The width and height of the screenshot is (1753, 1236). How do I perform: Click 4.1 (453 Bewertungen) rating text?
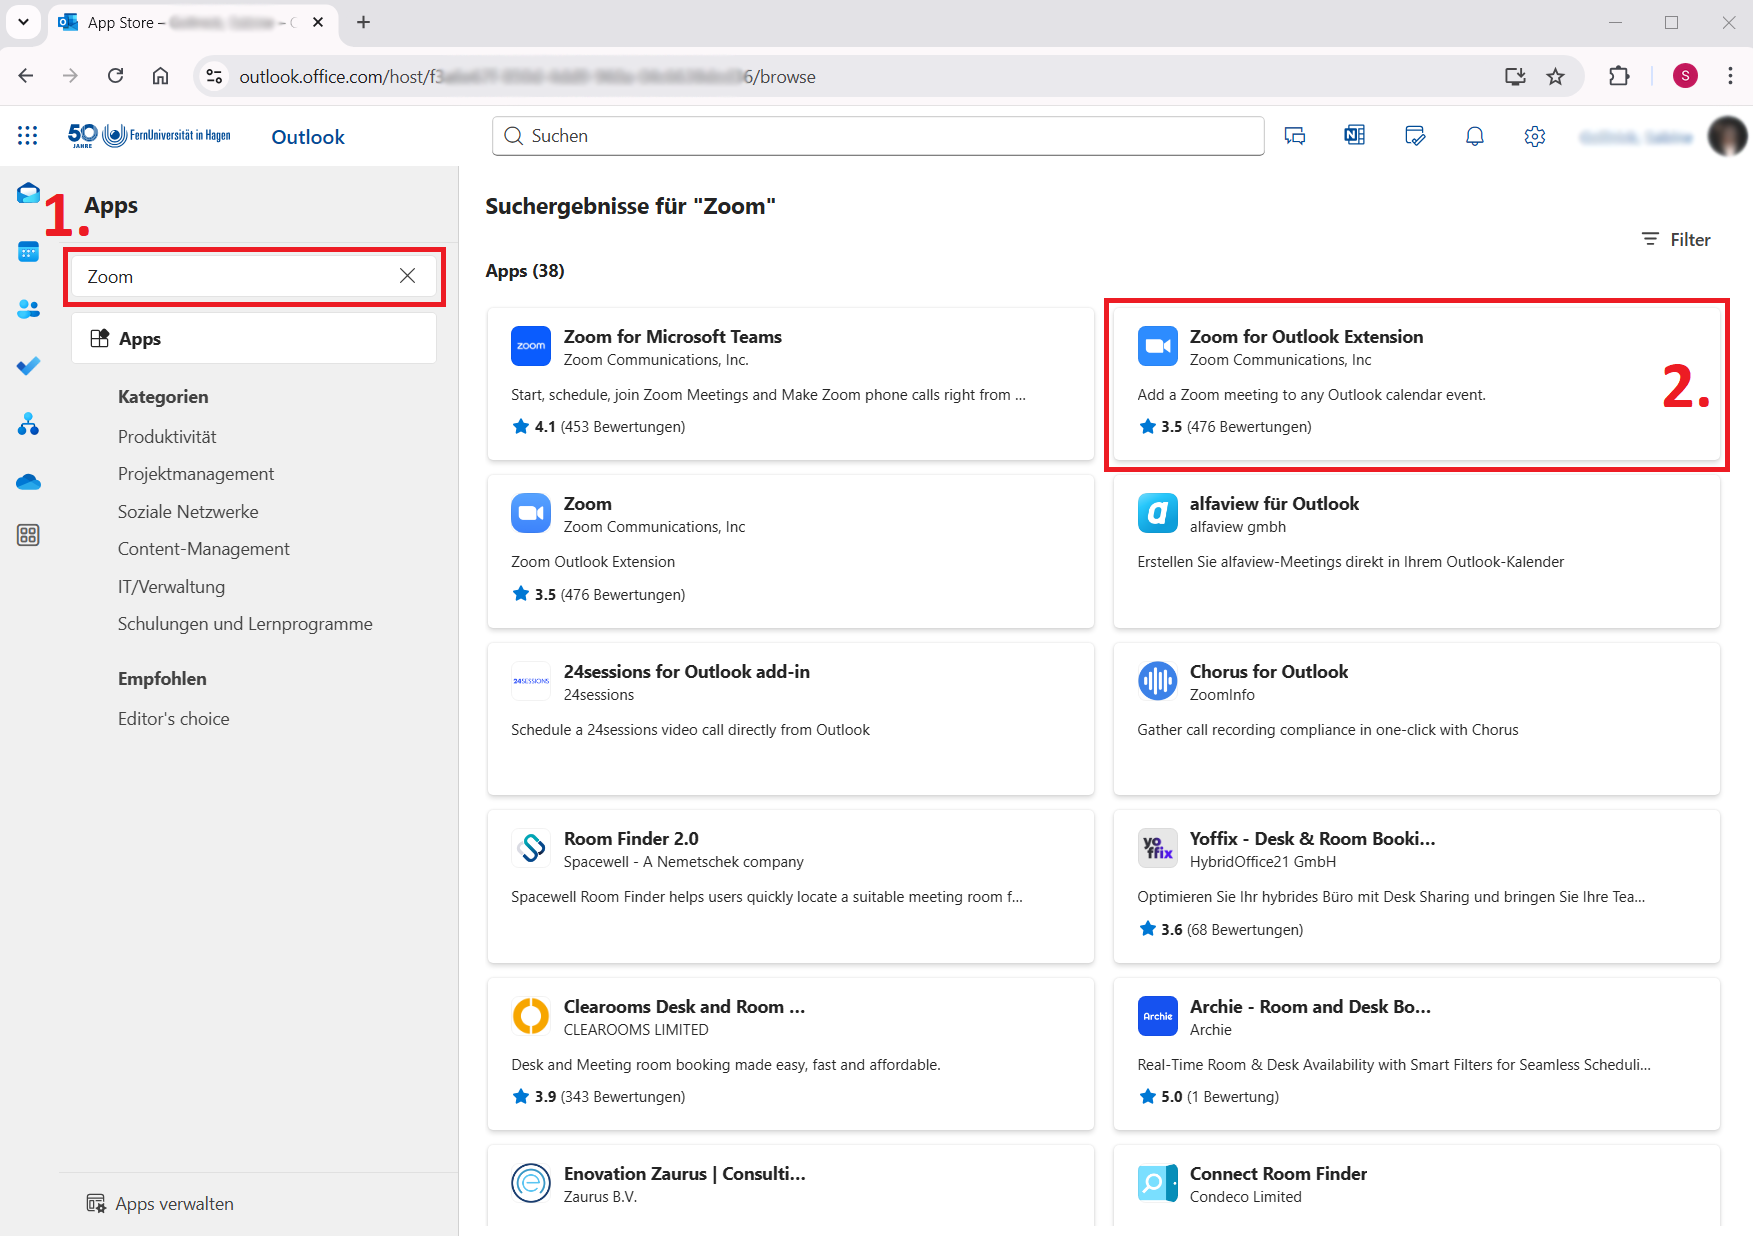(610, 427)
